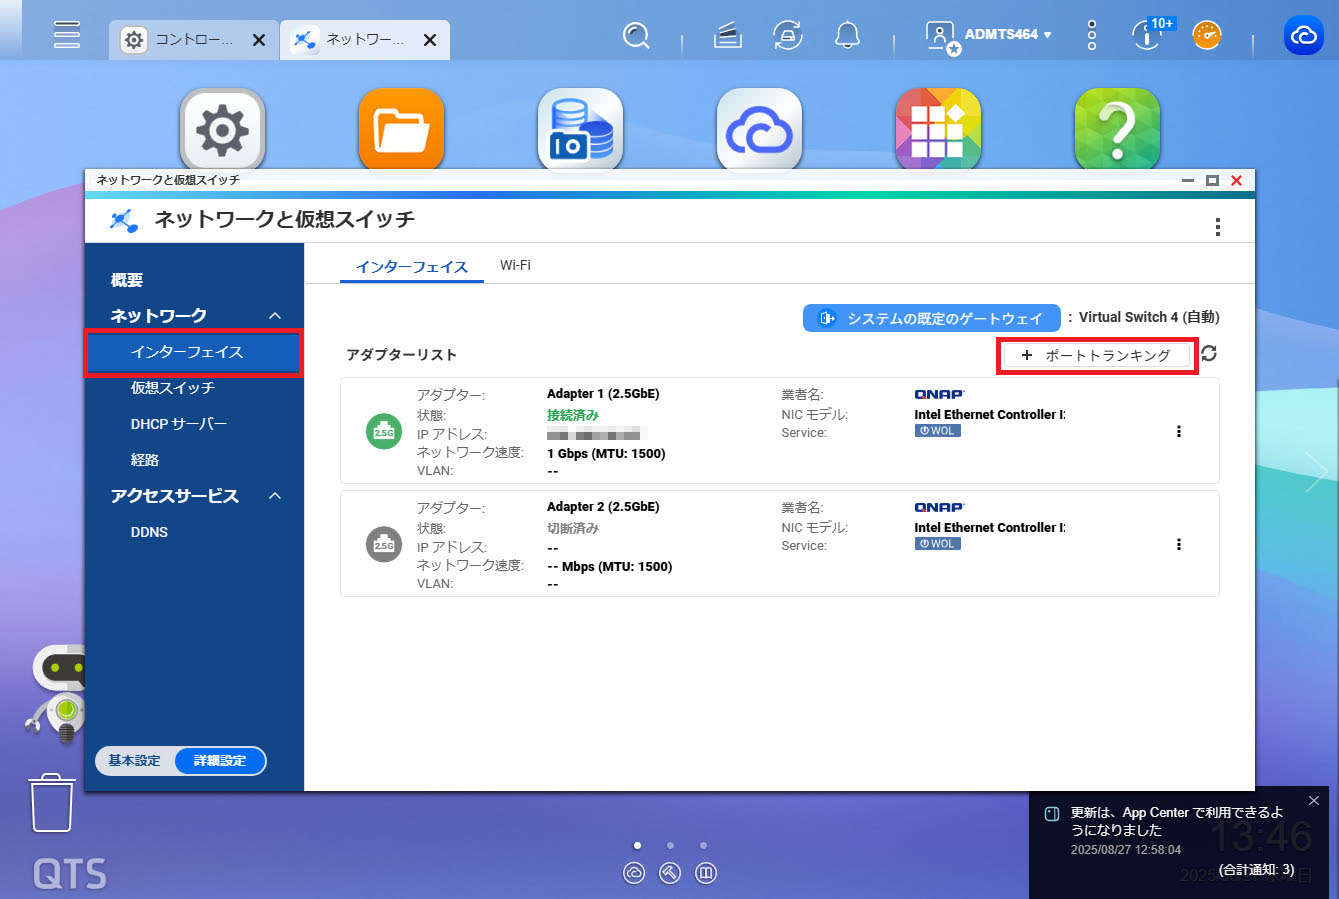The width and height of the screenshot is (1339, 899).
Task: Open the App Center desktop icon
Action: tap(937, 130)
